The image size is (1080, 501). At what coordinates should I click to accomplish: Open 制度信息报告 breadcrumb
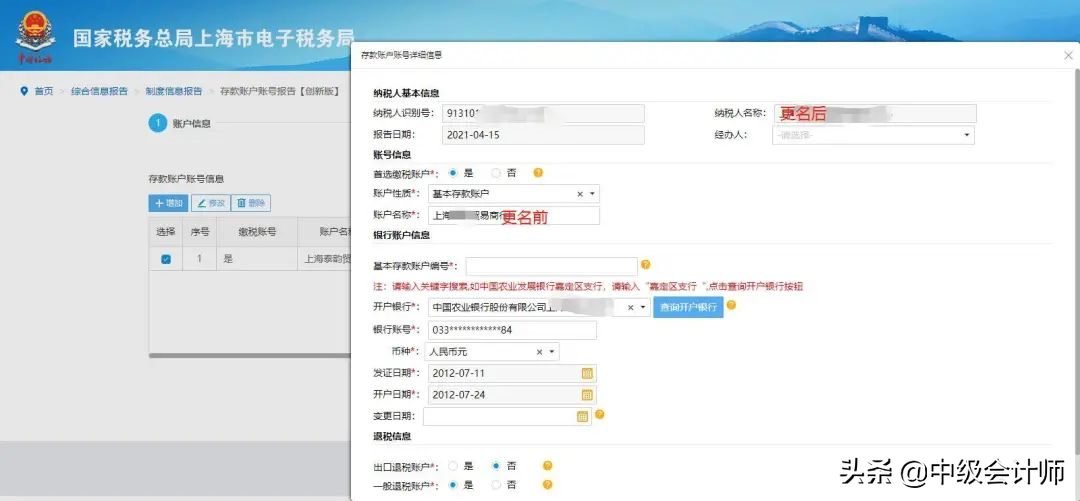click(x=174, y=91)
